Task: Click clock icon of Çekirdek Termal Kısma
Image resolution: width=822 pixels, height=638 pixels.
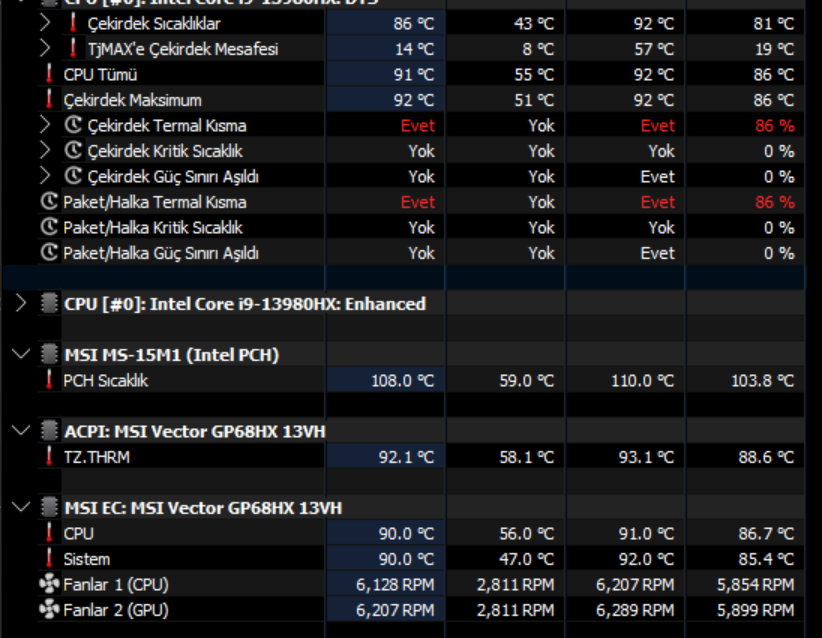Action: click(73, 125)
